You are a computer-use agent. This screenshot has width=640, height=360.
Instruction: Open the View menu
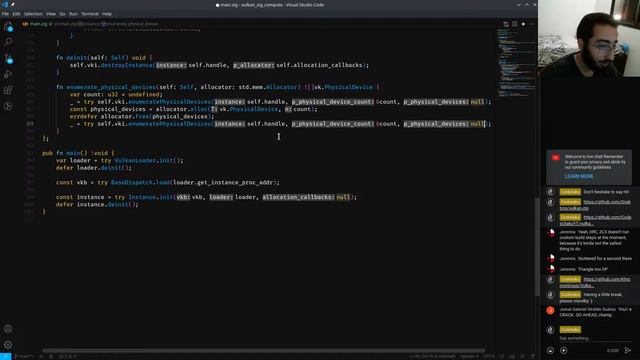point(51,14)
